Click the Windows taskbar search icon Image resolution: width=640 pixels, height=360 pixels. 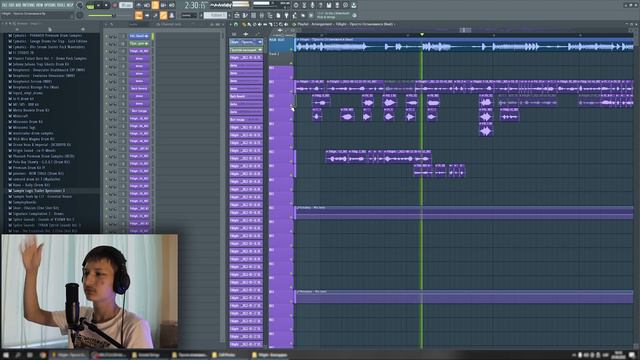pyautogui.click(x=18, y=356)
